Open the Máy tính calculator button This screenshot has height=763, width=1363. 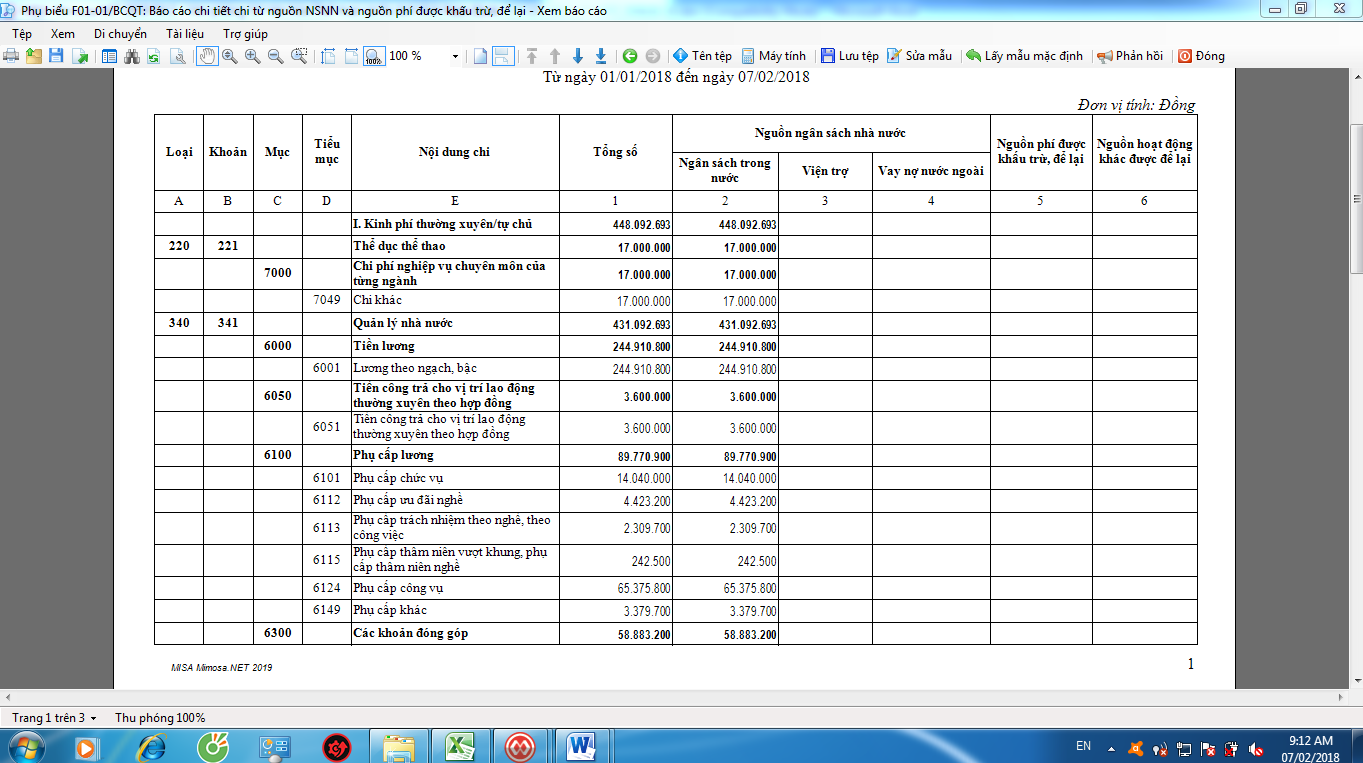click(773, 56)
